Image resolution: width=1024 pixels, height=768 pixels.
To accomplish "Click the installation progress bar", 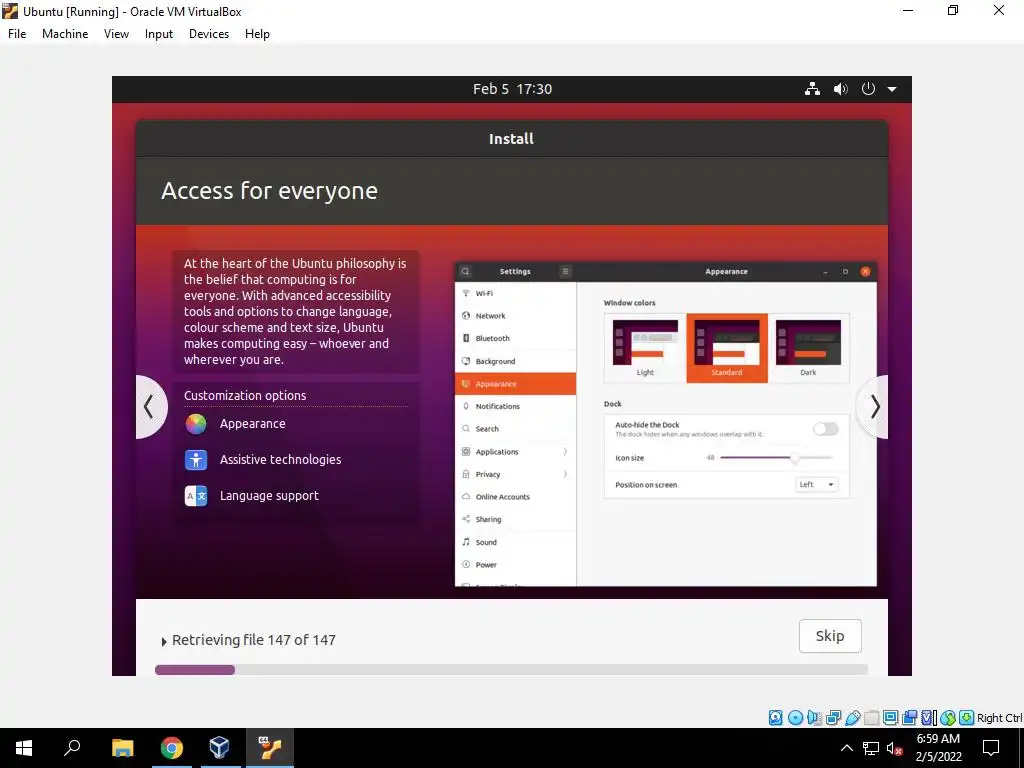I will pyautogui.click(x=511, y=669).
